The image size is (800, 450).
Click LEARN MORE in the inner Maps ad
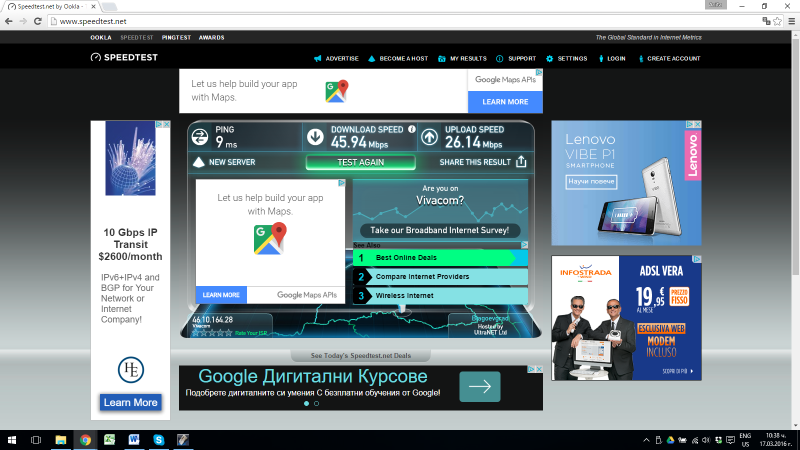tap(221, 295)
